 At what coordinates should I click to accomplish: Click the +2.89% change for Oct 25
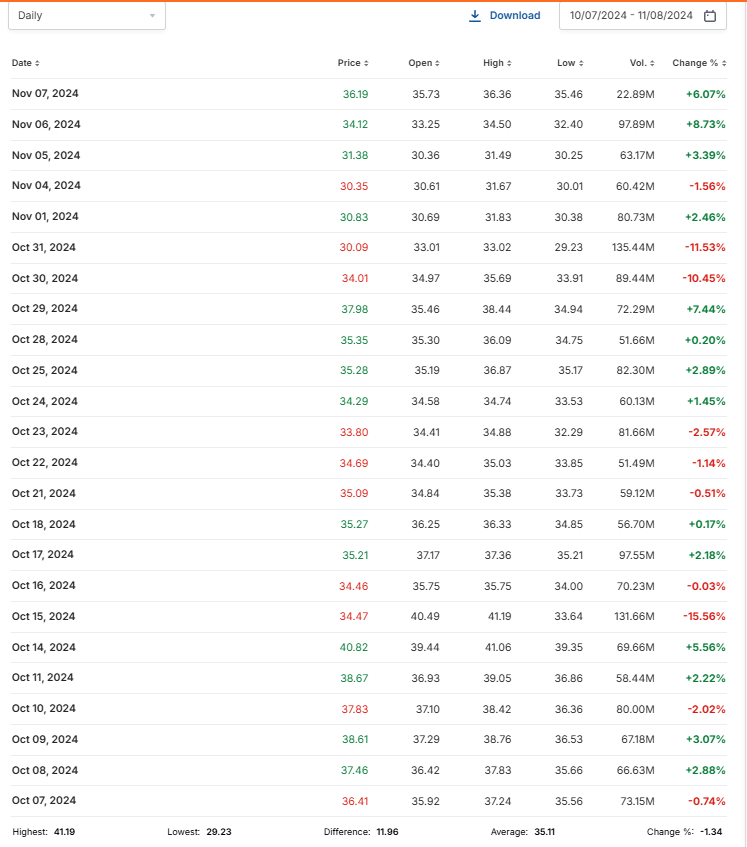[x=705, y=371]
